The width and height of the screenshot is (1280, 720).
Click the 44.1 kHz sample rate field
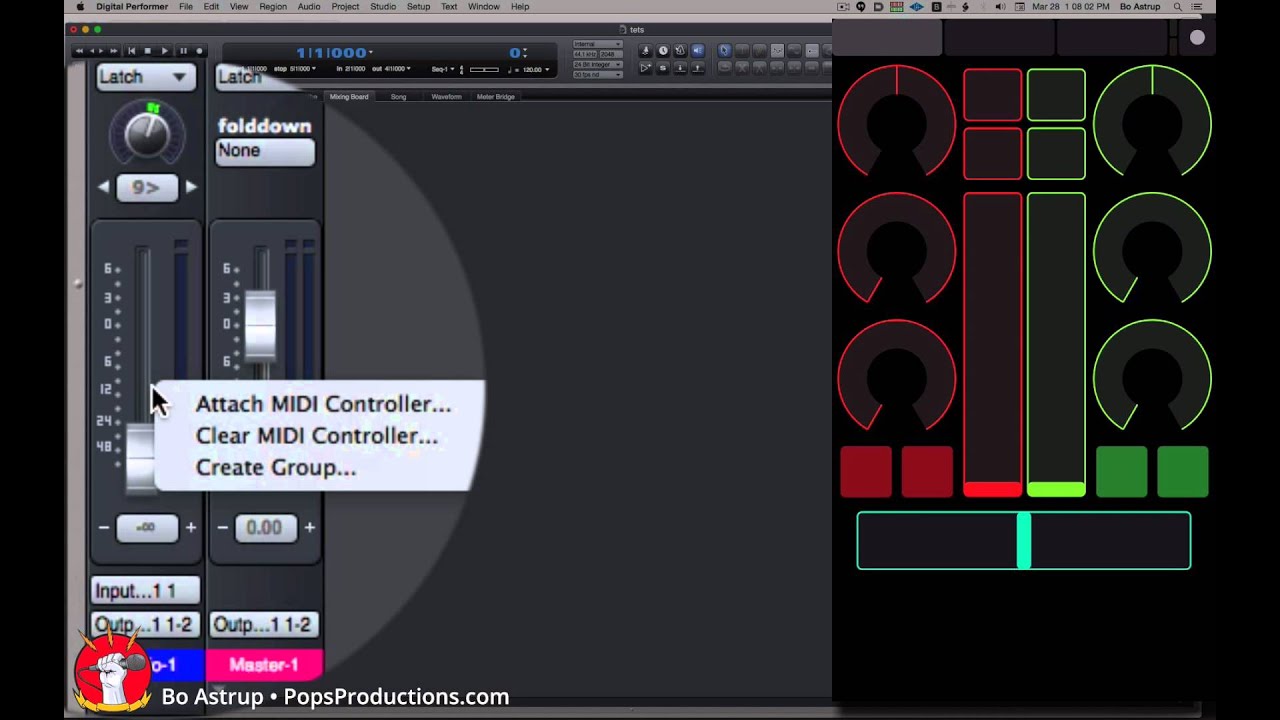[x=585, y=54]
